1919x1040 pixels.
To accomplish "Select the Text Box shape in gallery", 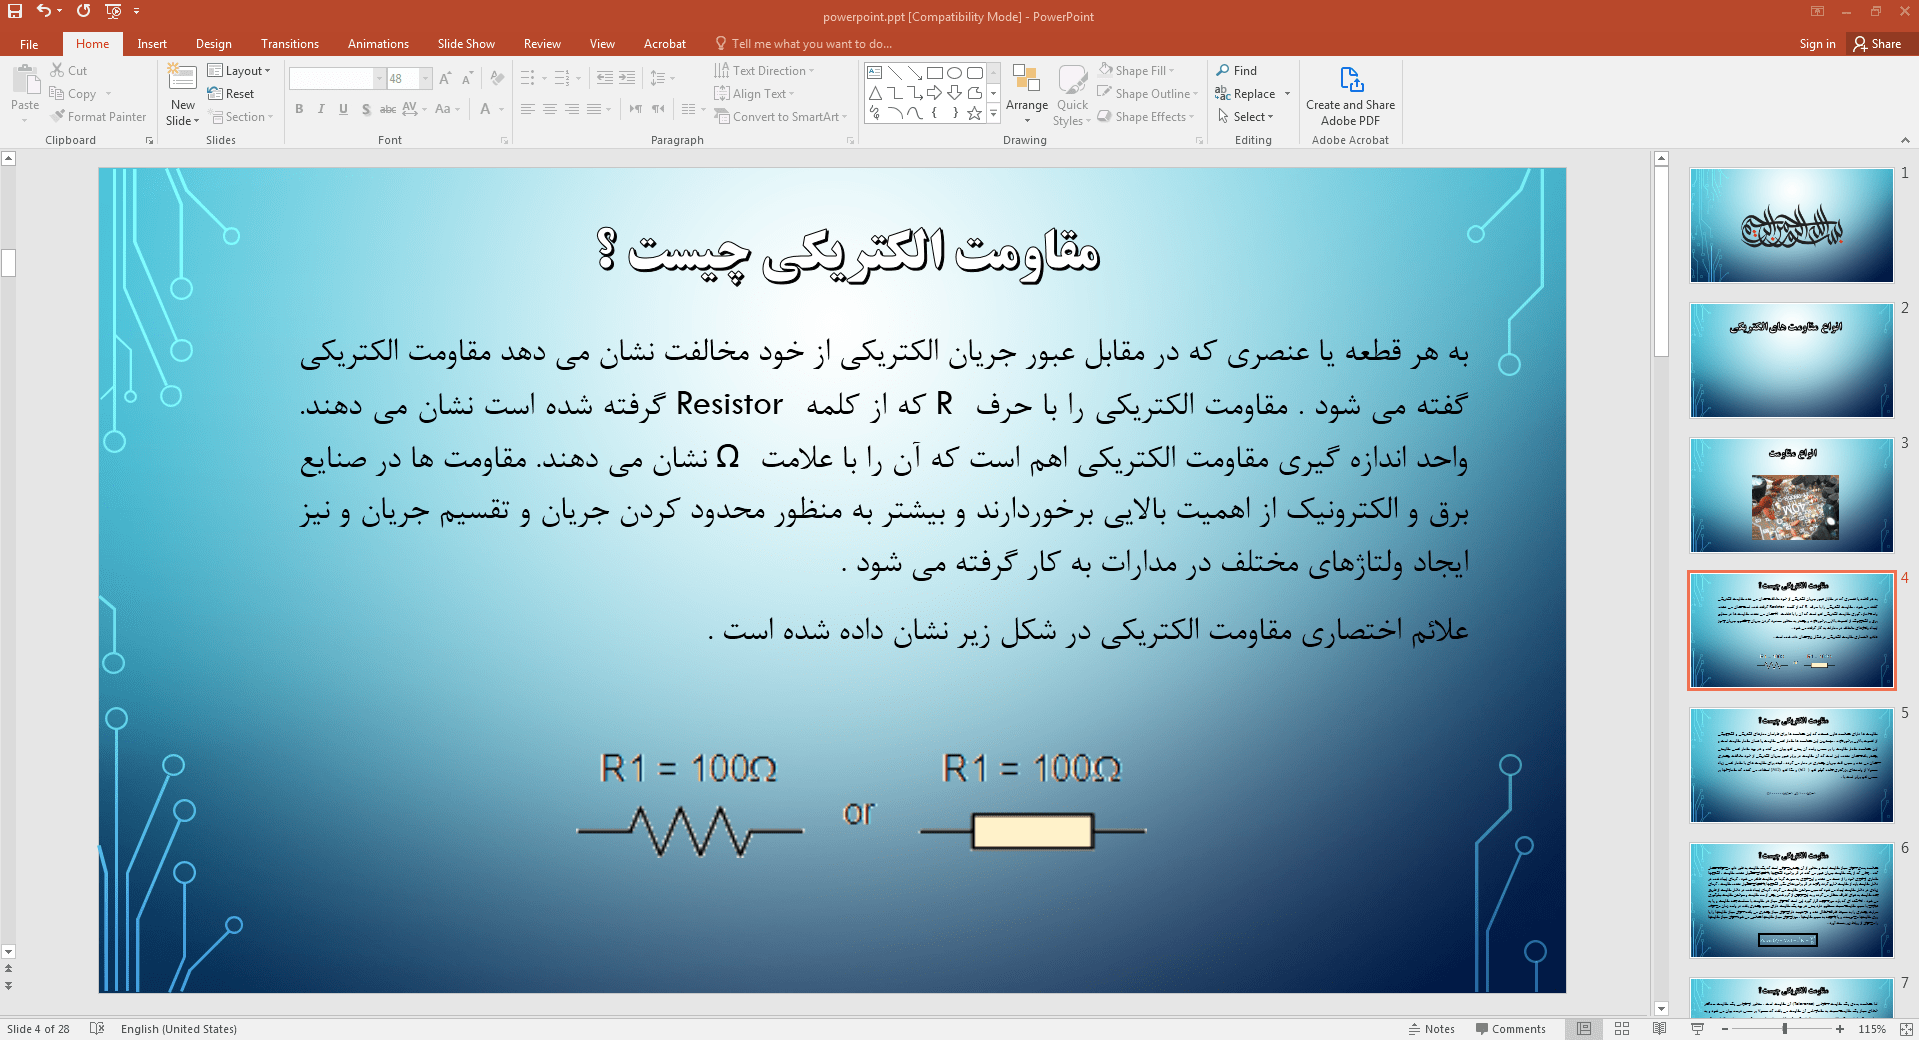I will (x=874, y=73).
